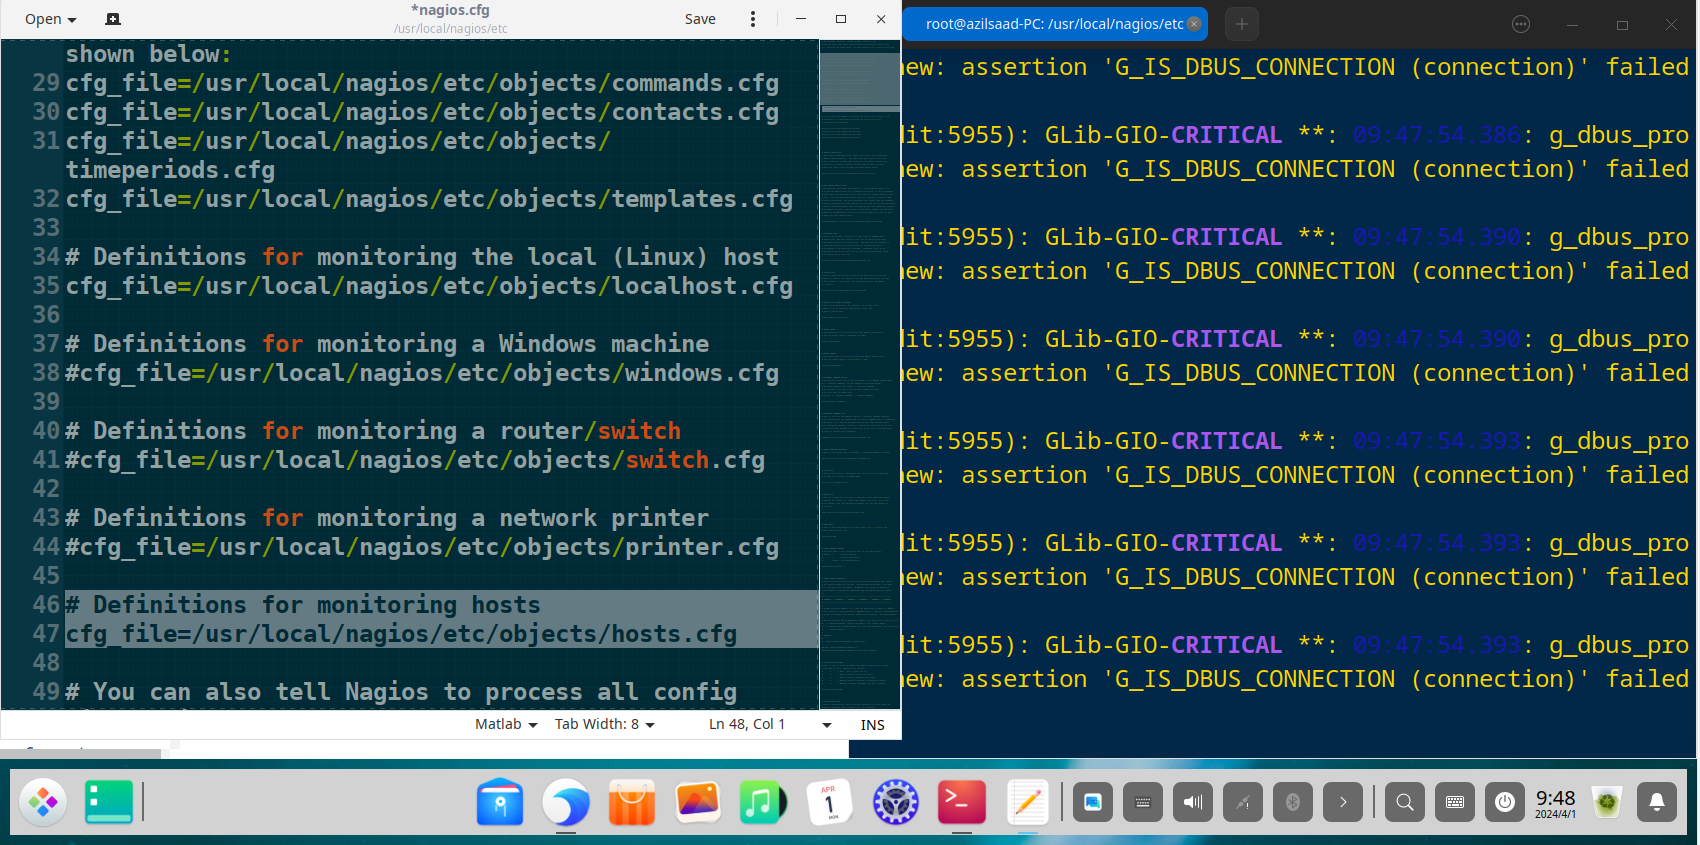
Task: Toggle the Bluetooth tray icon
Action: tap(1292, 802)
